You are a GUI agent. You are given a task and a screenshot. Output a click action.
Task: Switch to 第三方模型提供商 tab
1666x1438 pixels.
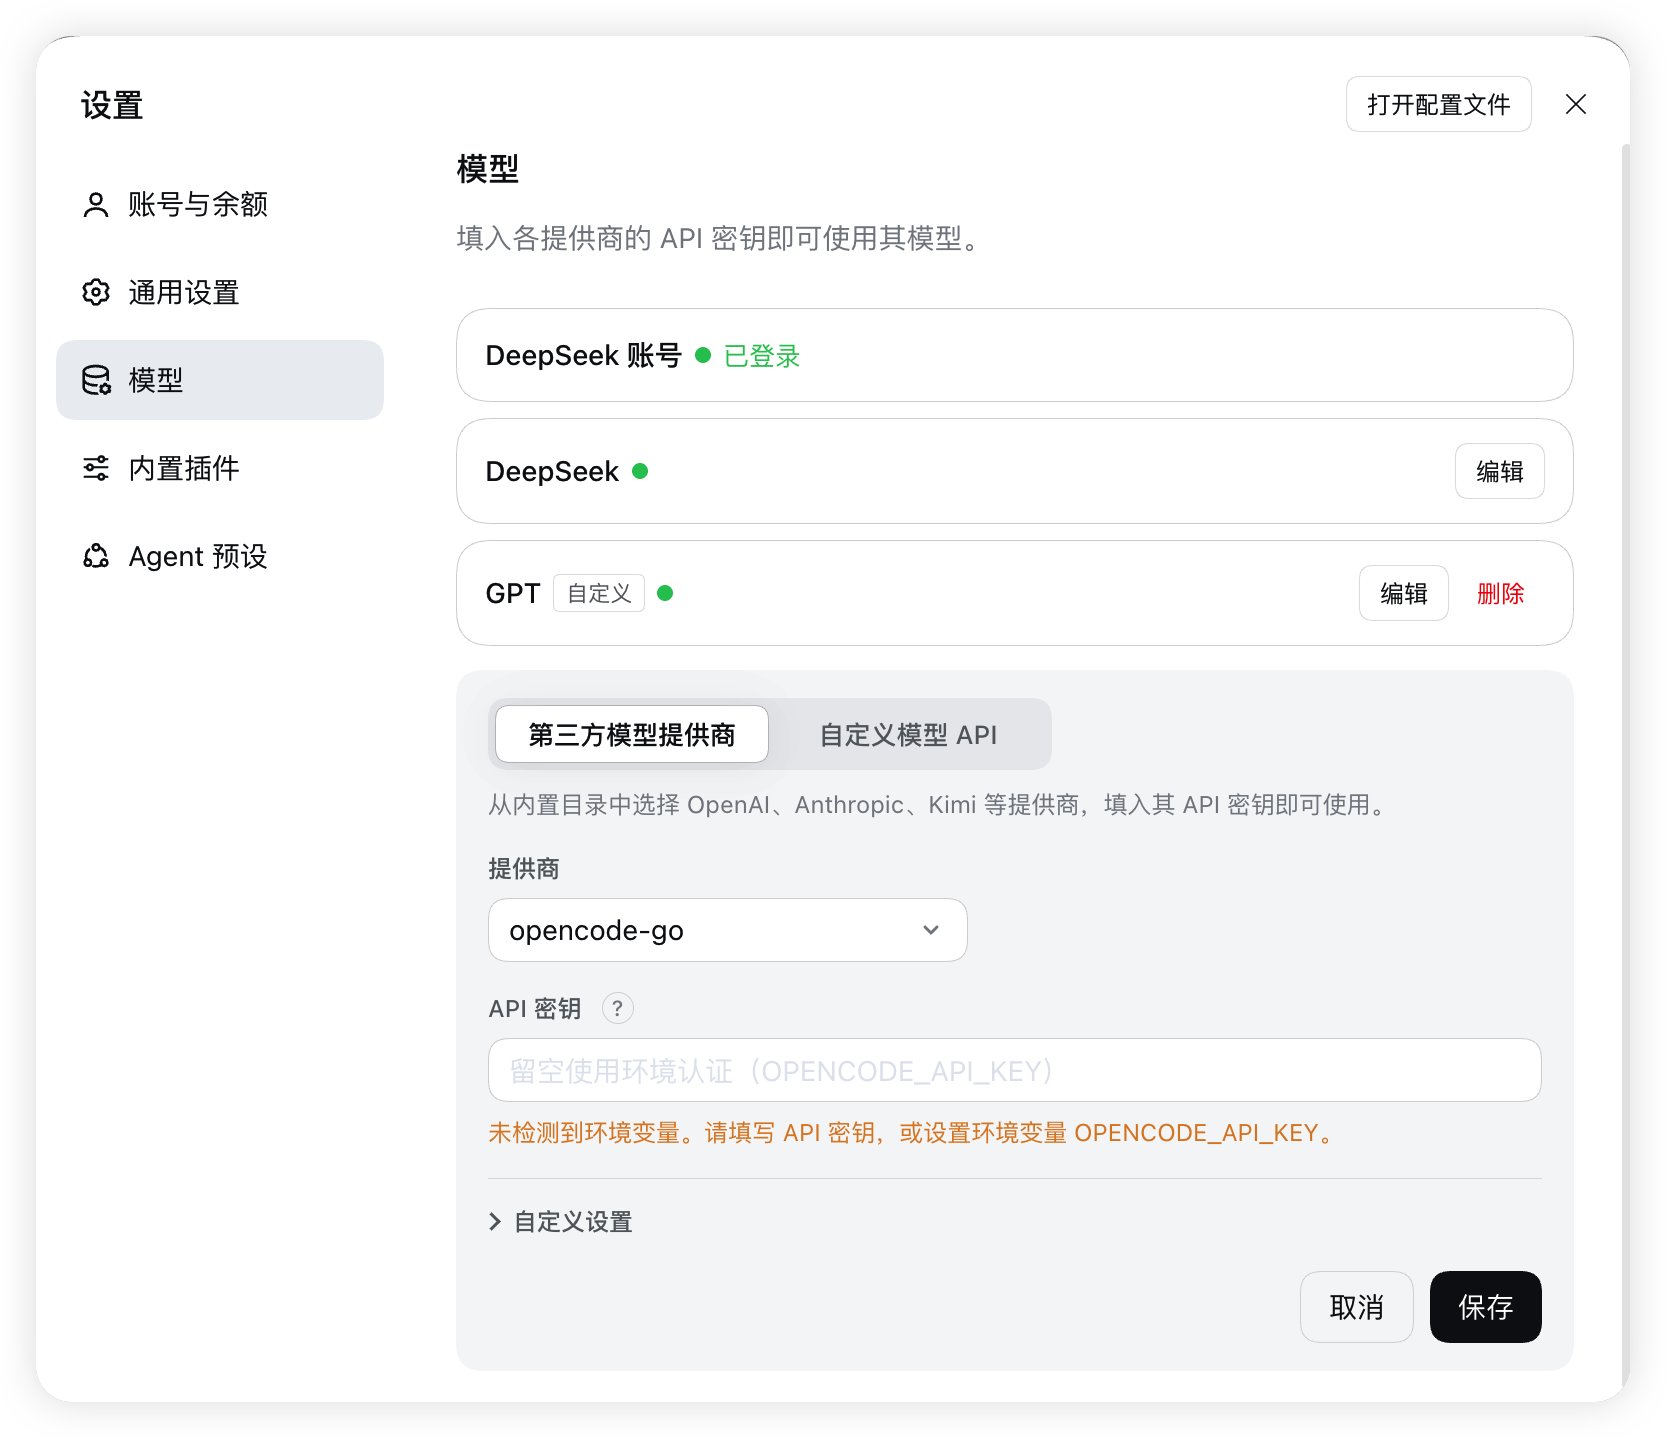point(632,735)
